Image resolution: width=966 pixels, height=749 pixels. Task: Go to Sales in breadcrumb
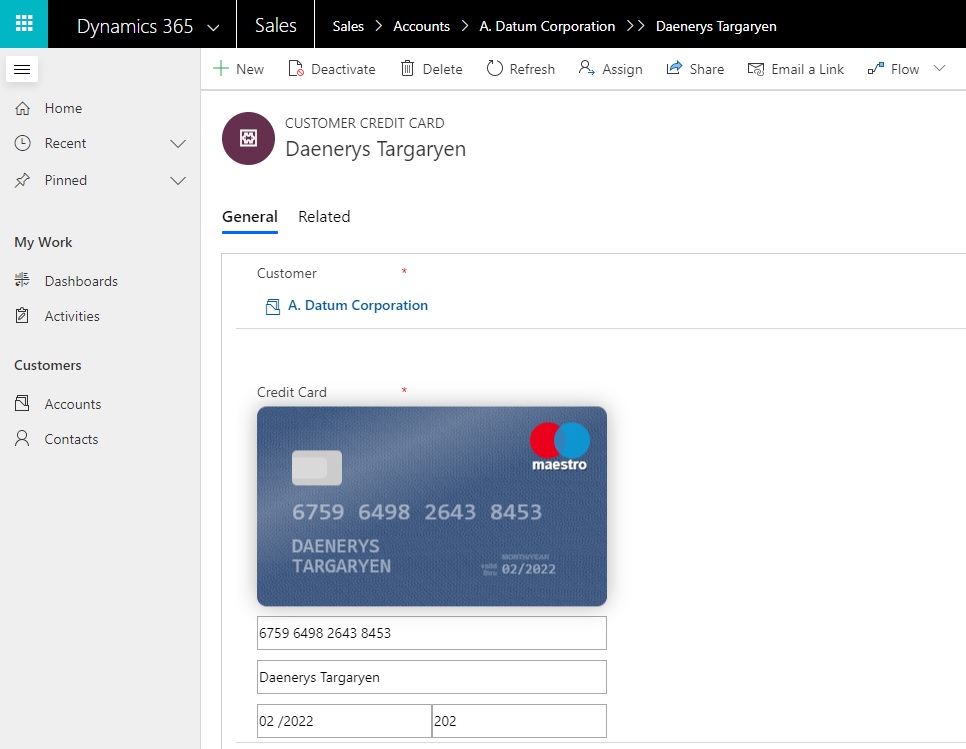[348, 26]
